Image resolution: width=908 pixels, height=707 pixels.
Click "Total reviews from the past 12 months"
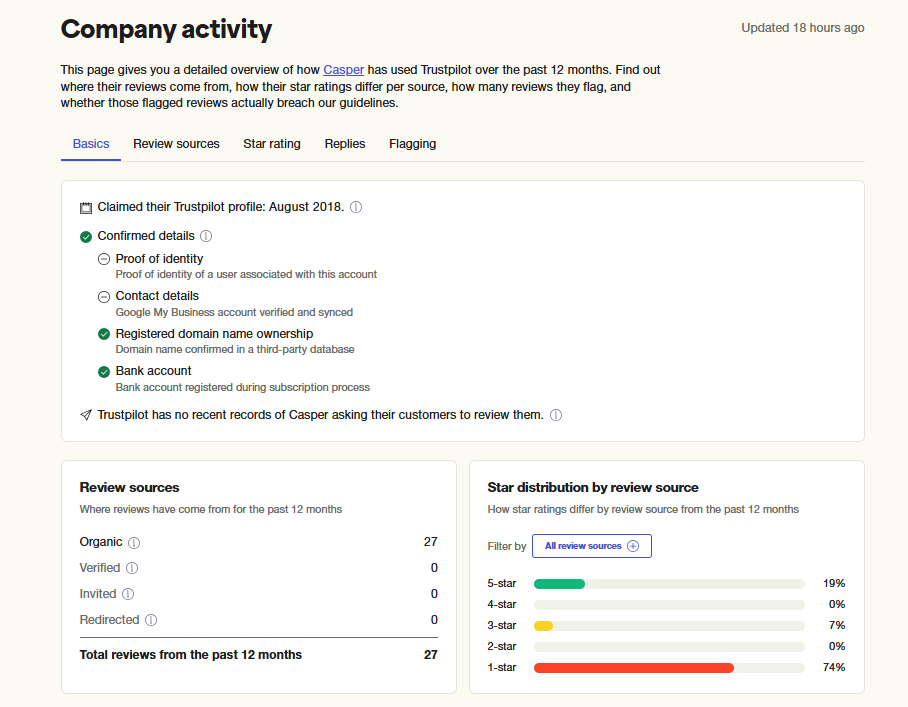191,655
